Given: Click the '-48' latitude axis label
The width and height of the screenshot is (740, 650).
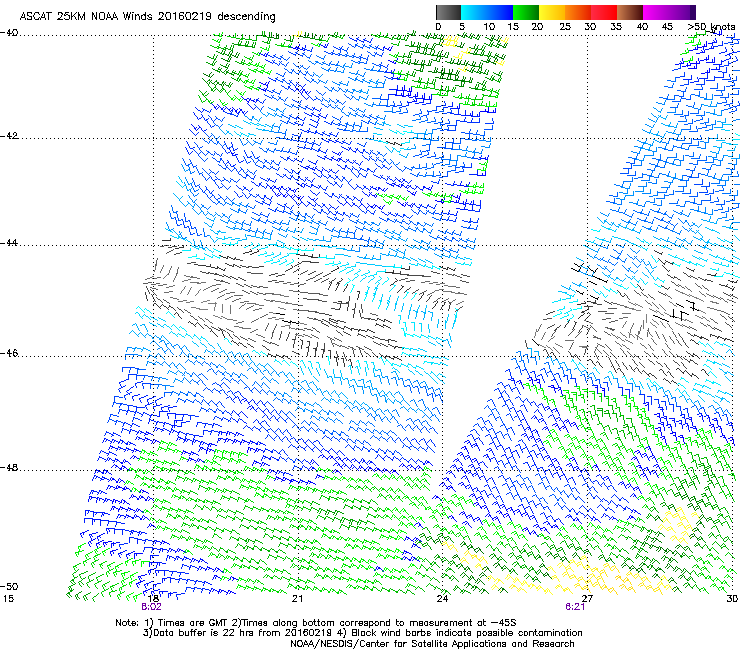Looking at the screenshot, I should (9, 468).
